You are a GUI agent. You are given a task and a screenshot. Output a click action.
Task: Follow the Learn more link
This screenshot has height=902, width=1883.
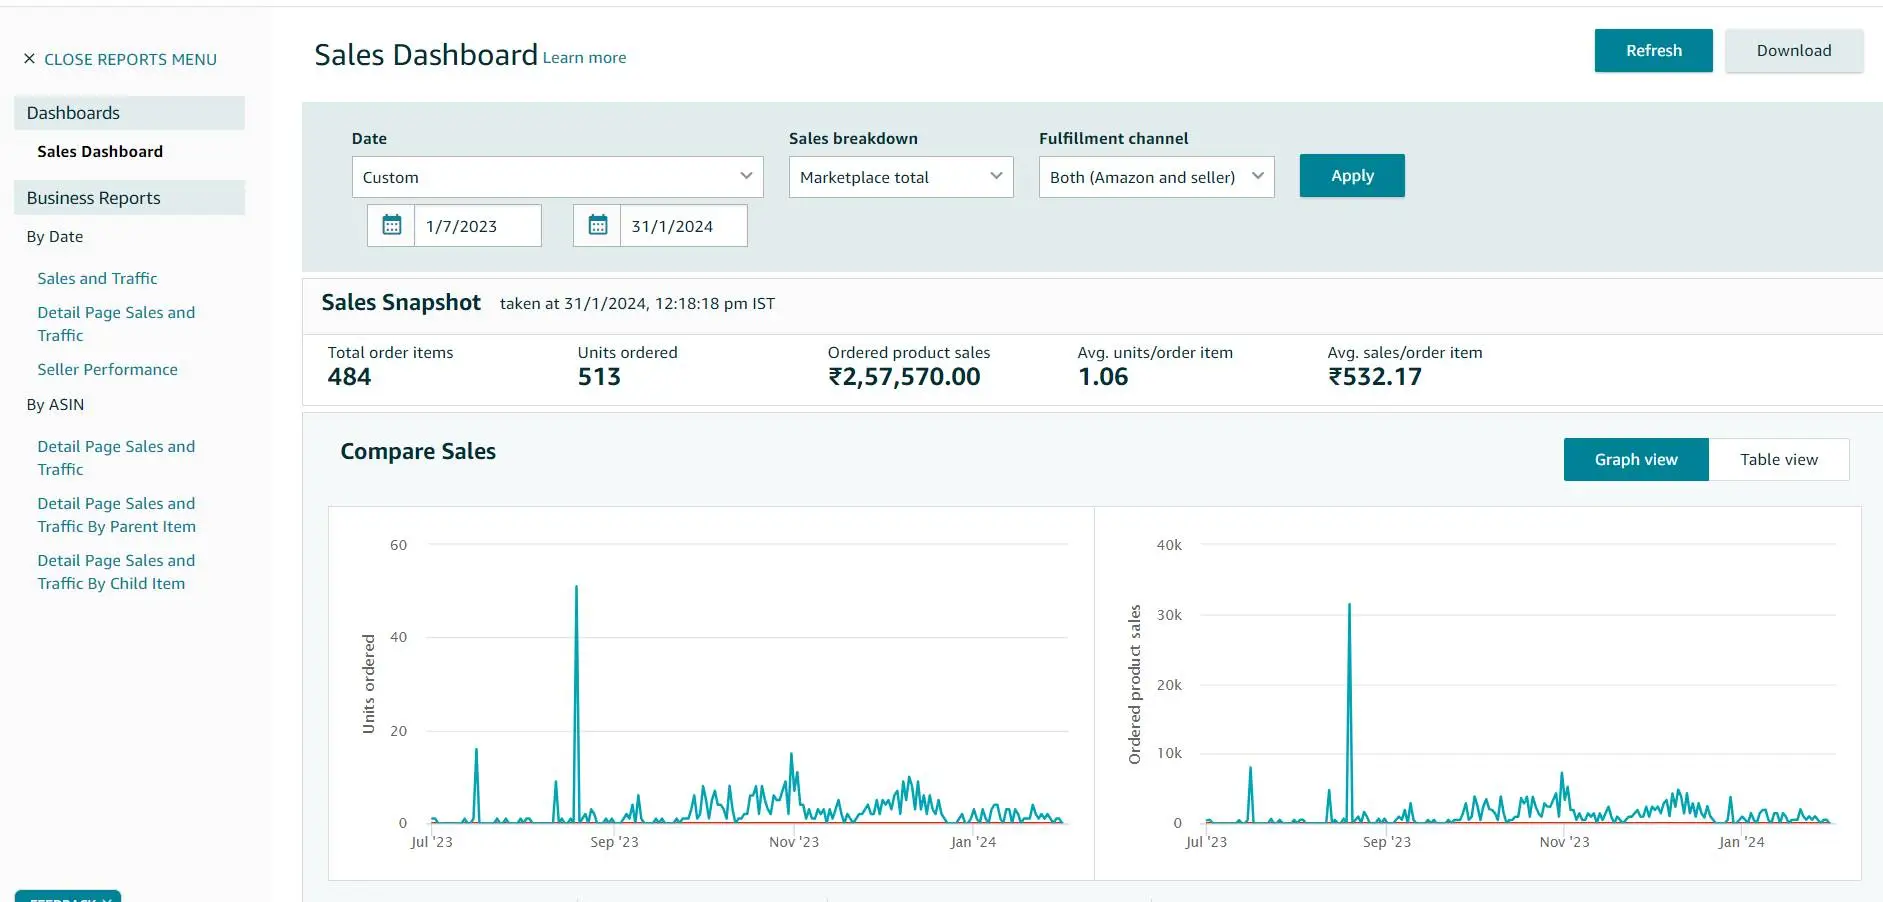tap(584, 58)
